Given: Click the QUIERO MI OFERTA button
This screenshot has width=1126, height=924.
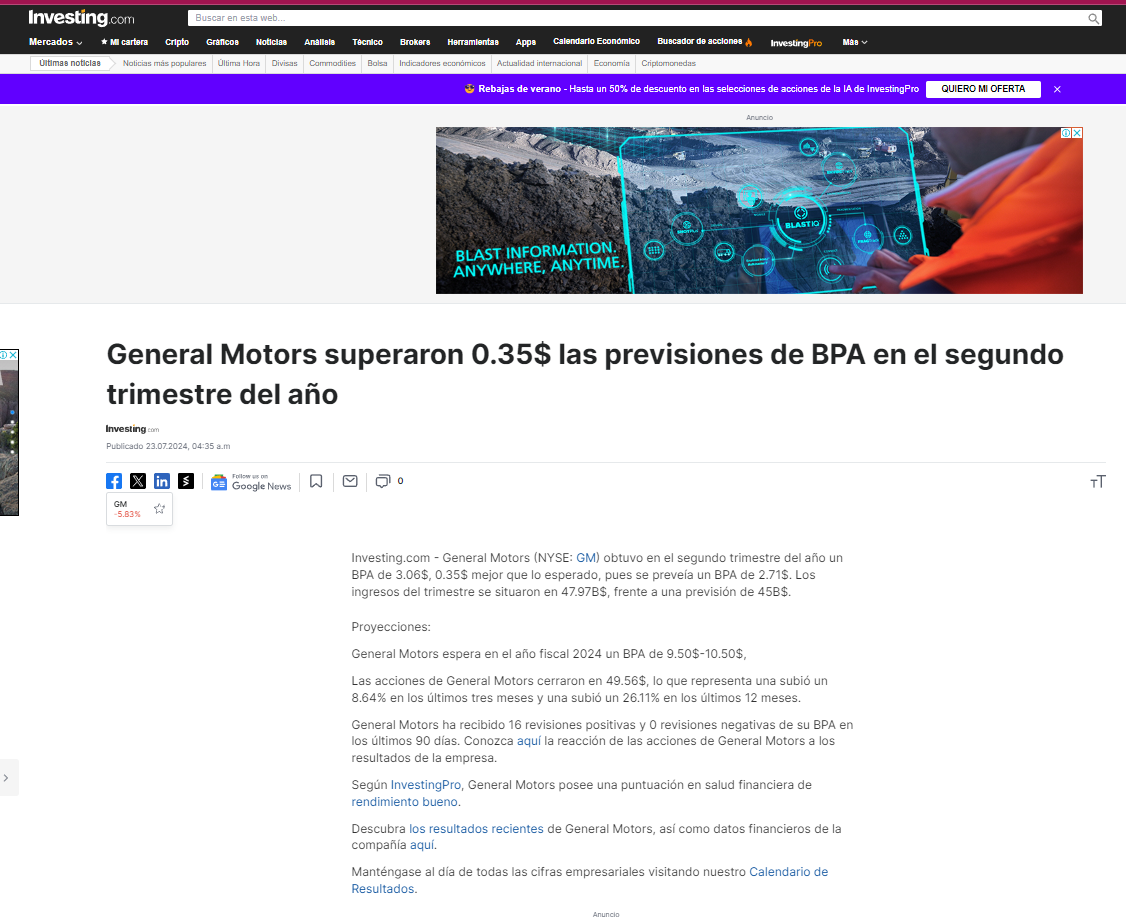Looking at the screenshot, I should coord(983,89).
